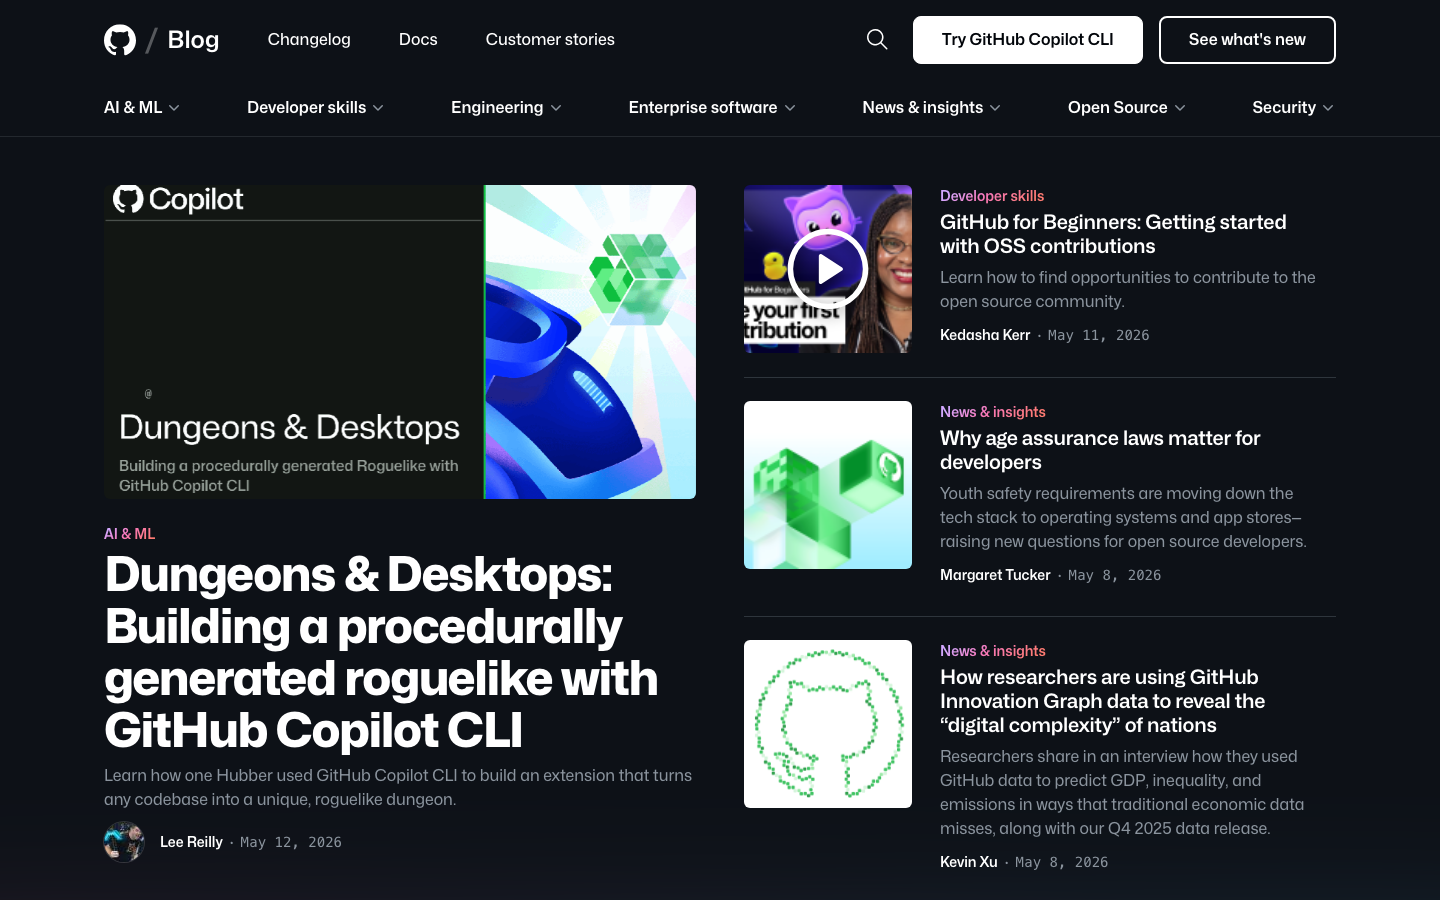
Task: Click author name Kevin Xu
Action: (x=969, y=862)
